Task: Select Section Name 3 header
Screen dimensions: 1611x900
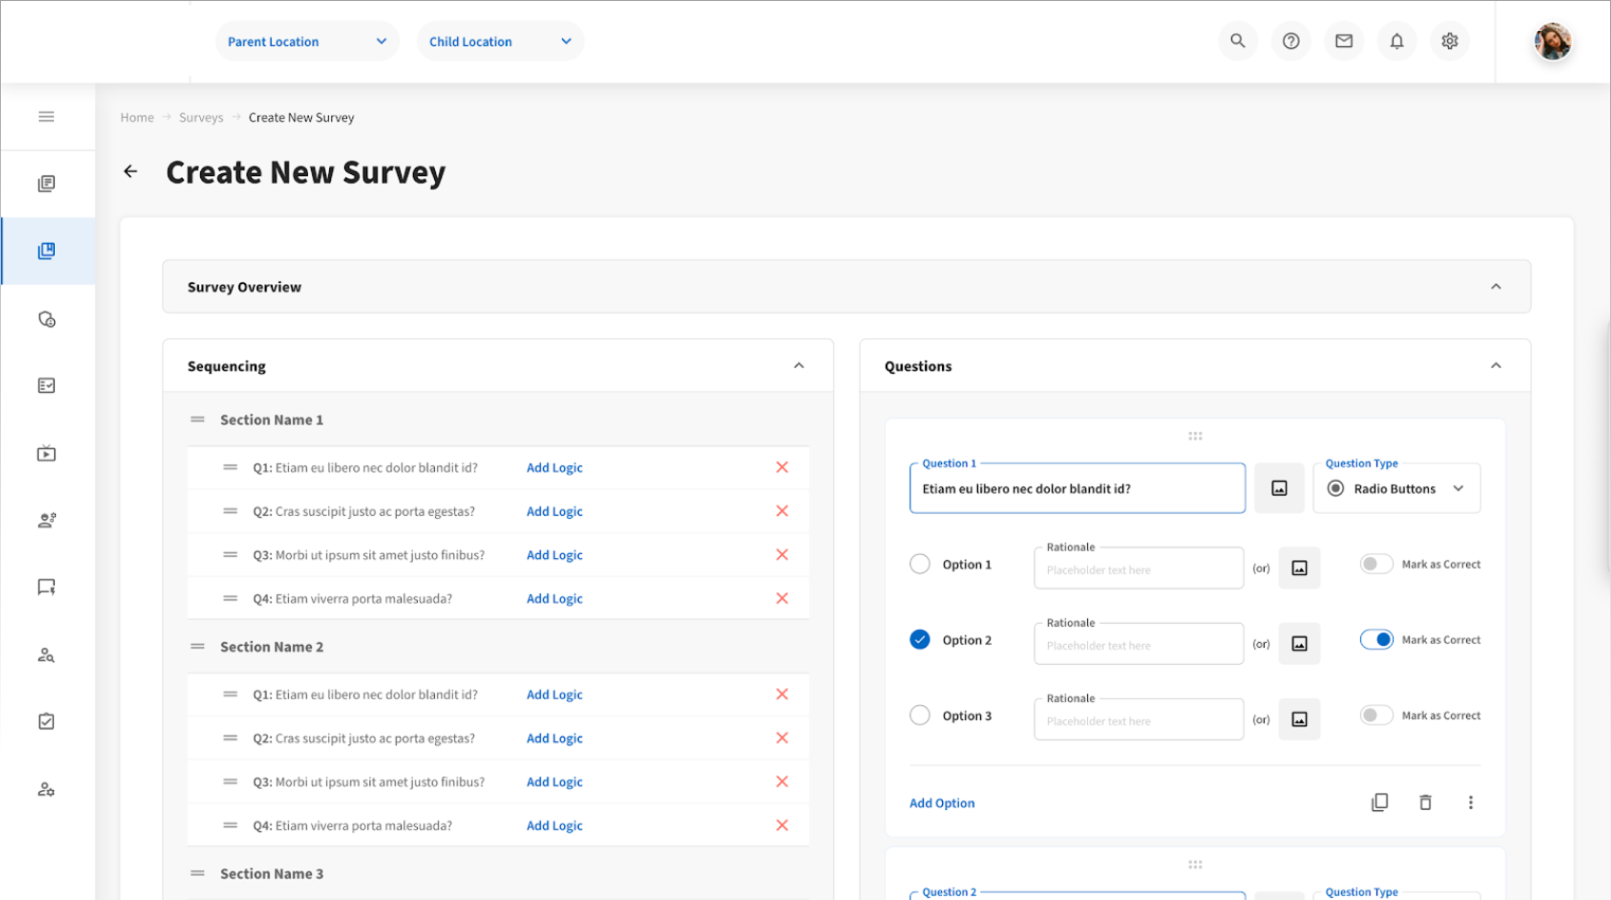Action: point(272,874)
